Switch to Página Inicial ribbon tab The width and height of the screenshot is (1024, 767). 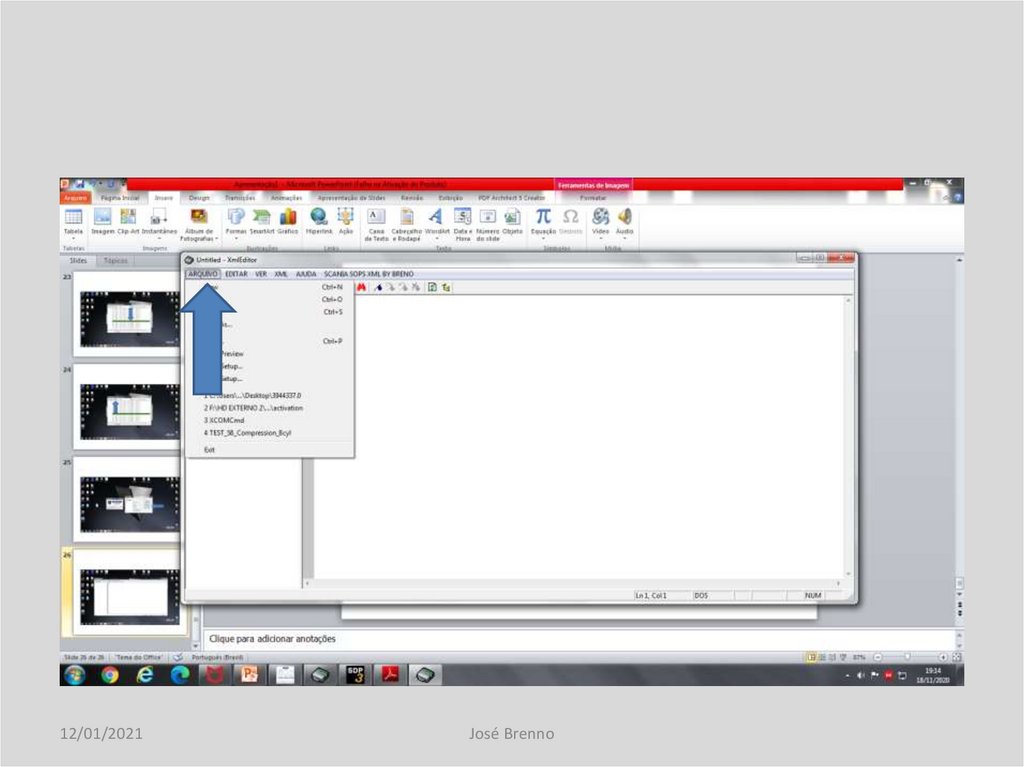coord(120,197)
